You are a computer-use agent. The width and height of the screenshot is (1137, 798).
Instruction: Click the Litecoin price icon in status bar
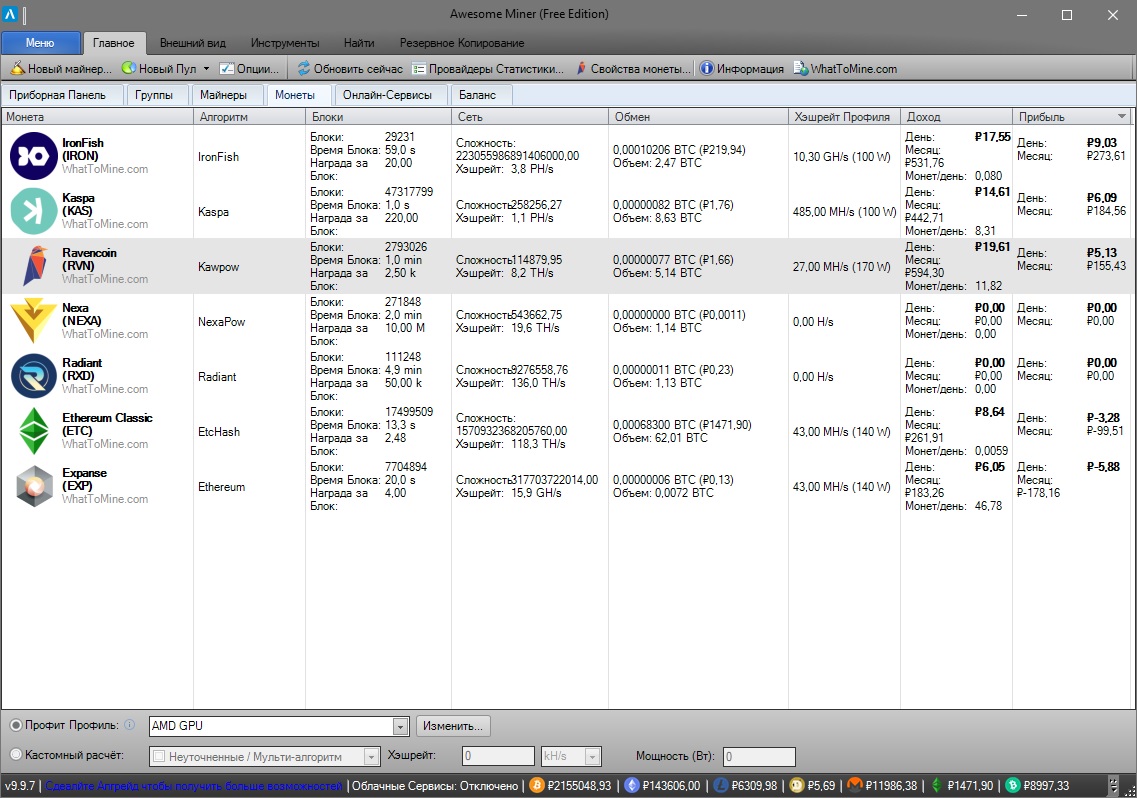pos(721,786)
